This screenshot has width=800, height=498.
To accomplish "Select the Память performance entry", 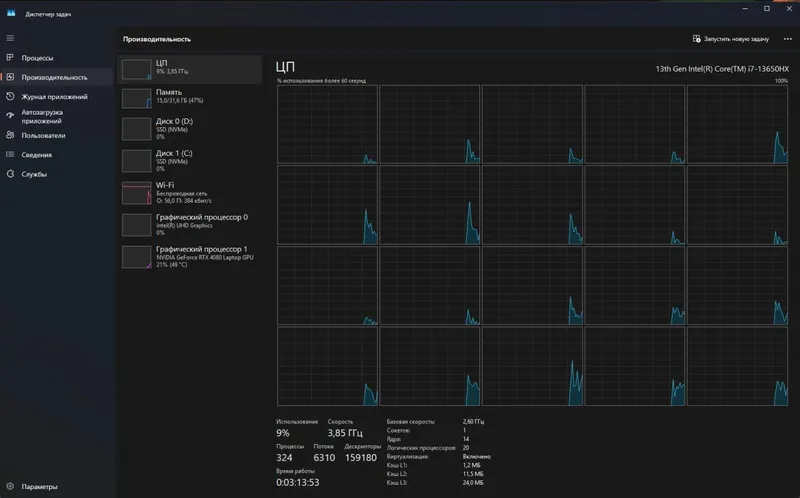I will tap(190, 97).
